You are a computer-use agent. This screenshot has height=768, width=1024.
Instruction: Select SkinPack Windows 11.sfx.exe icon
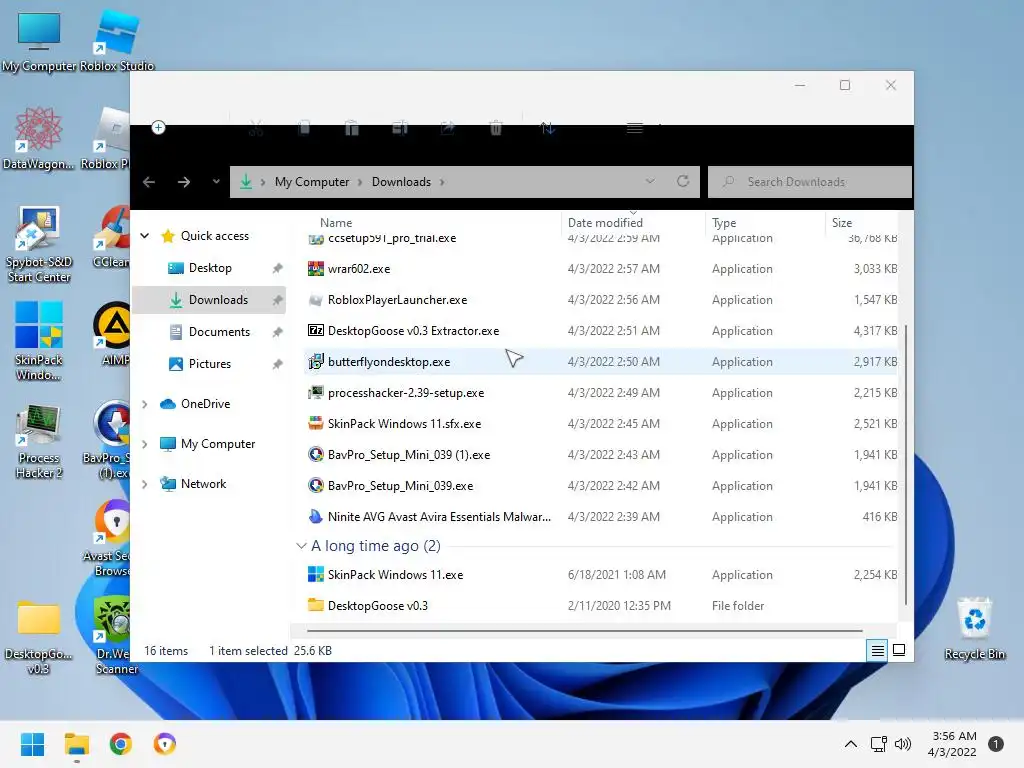[316, 423]
